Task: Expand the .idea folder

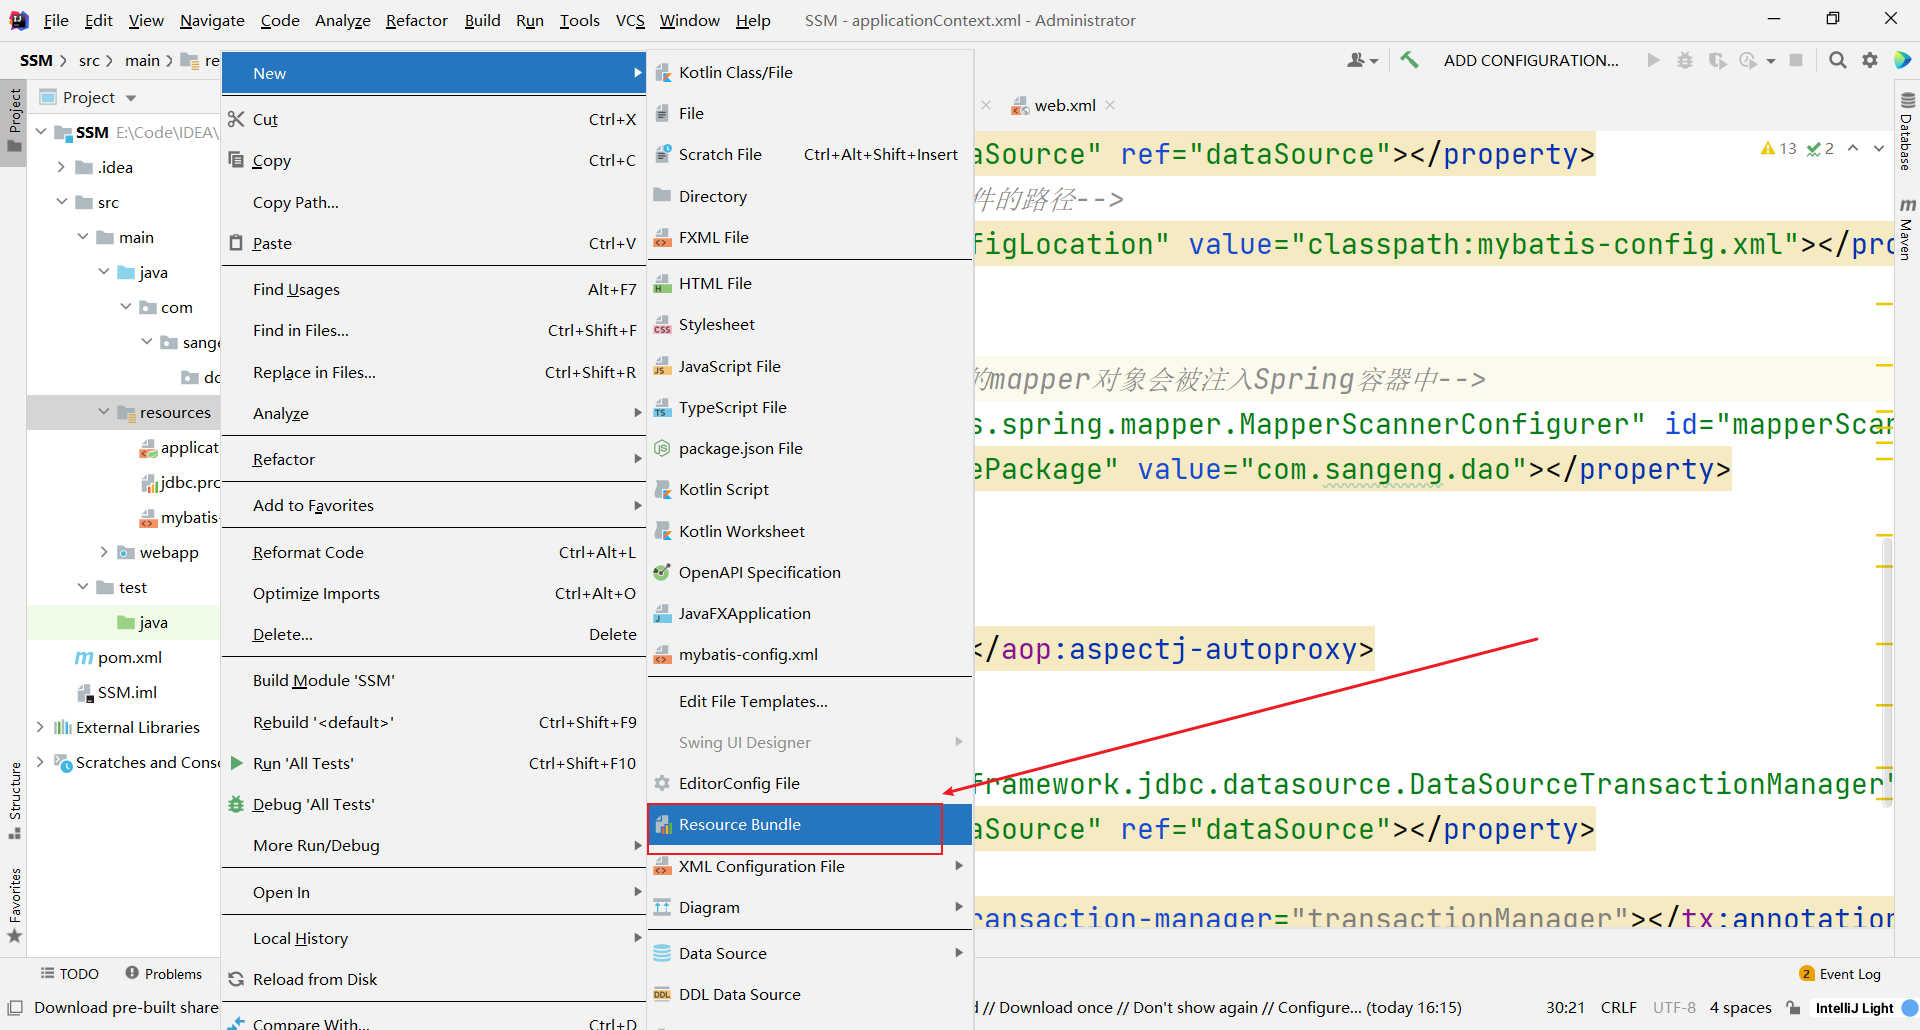Action: coord(61,167)
